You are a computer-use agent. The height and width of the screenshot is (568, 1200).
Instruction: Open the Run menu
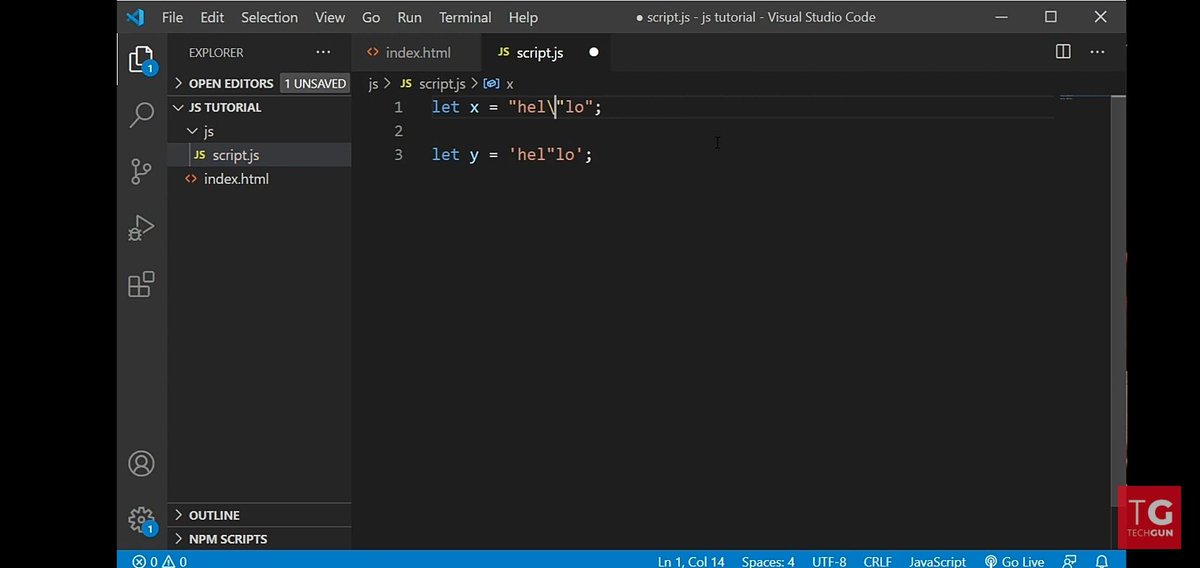pyautogui.click(x=409, y=17)
